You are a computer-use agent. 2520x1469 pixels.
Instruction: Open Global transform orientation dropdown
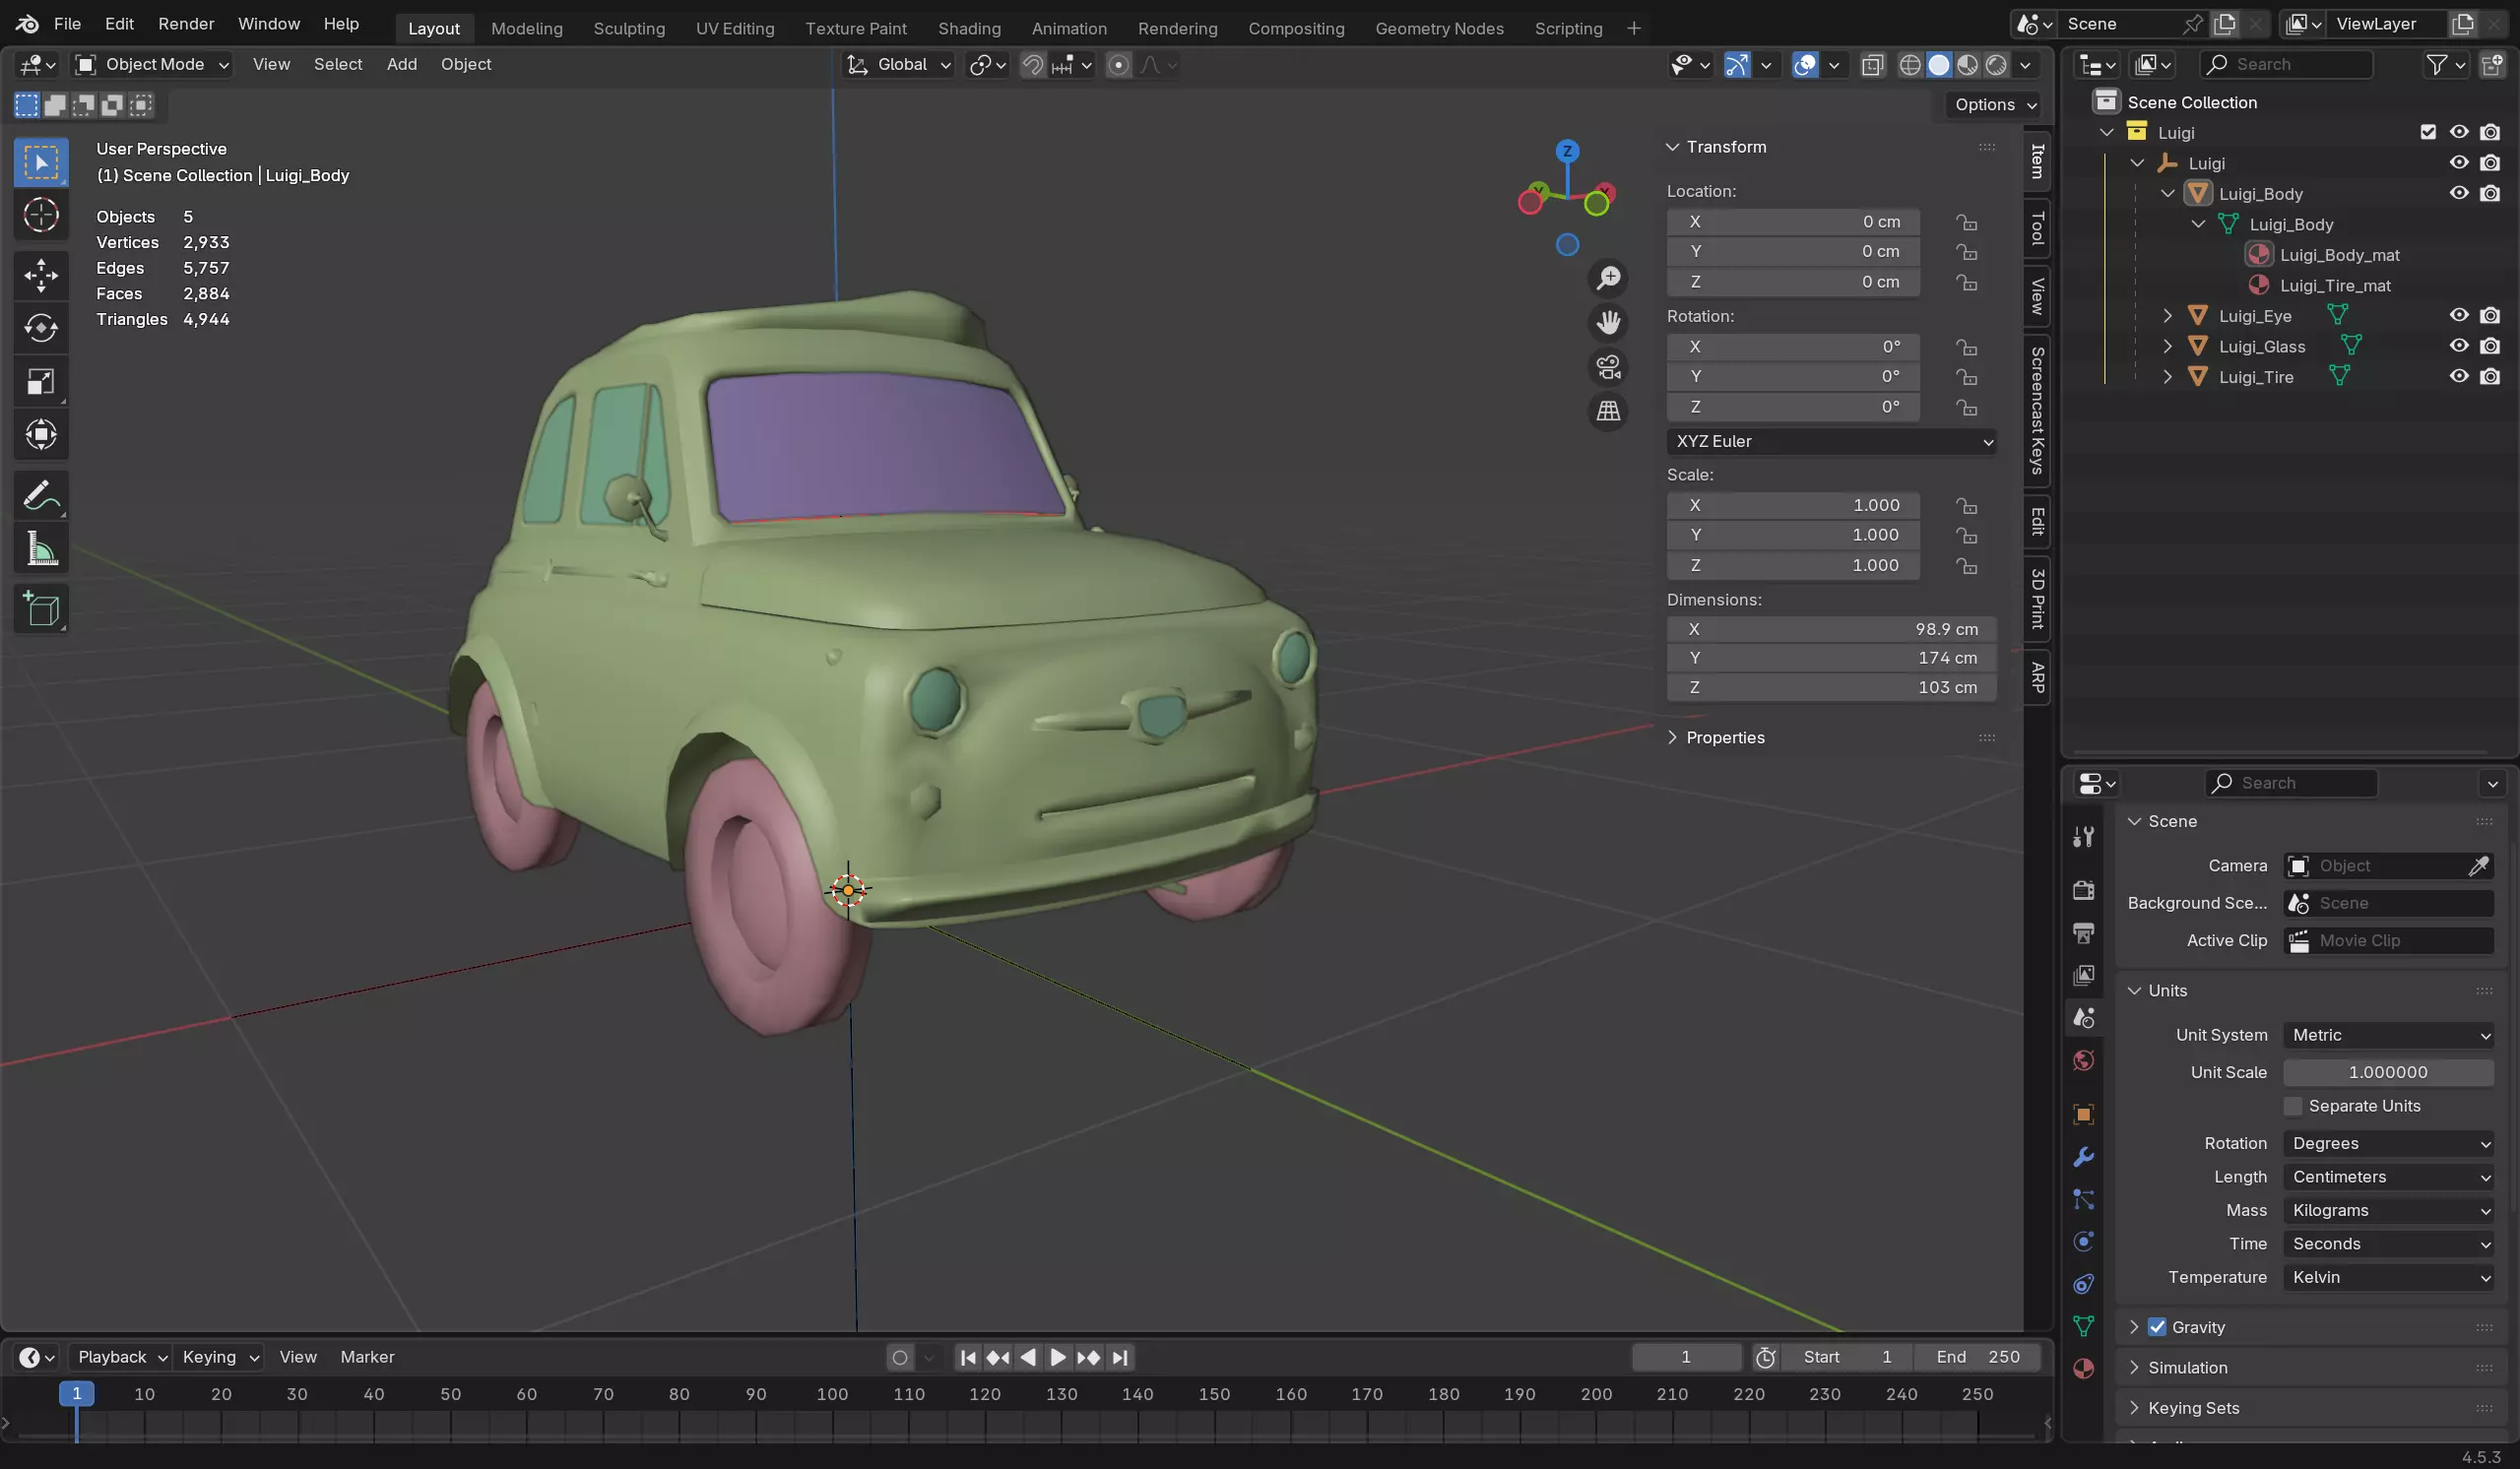[x=898, y=65]
